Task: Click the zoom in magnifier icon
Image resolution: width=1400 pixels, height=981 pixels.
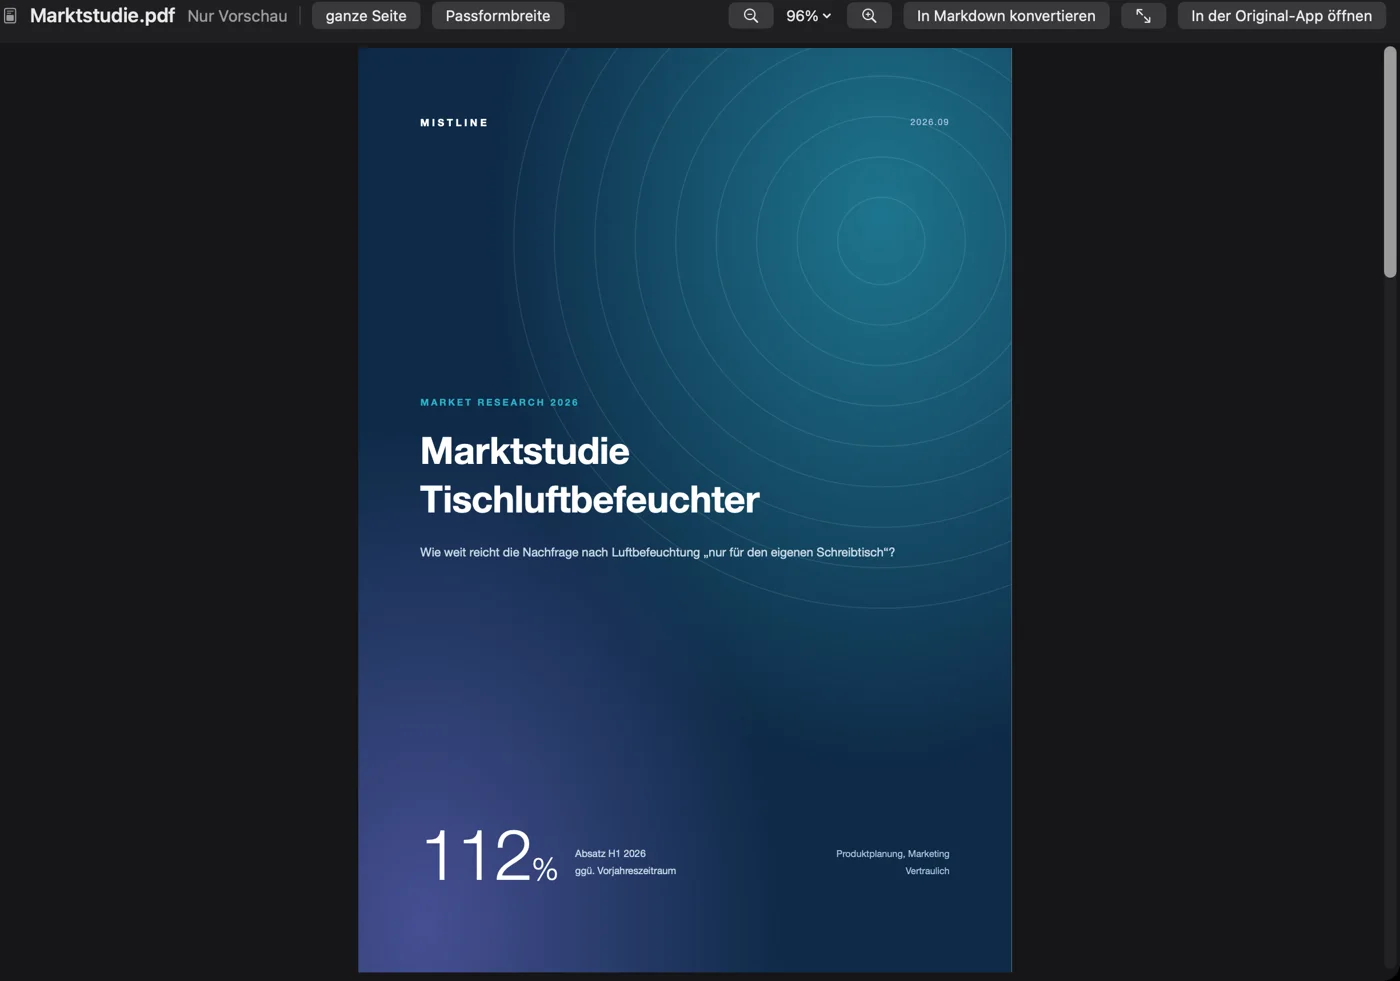Action: pyautogui.click(x=869, y=16)
